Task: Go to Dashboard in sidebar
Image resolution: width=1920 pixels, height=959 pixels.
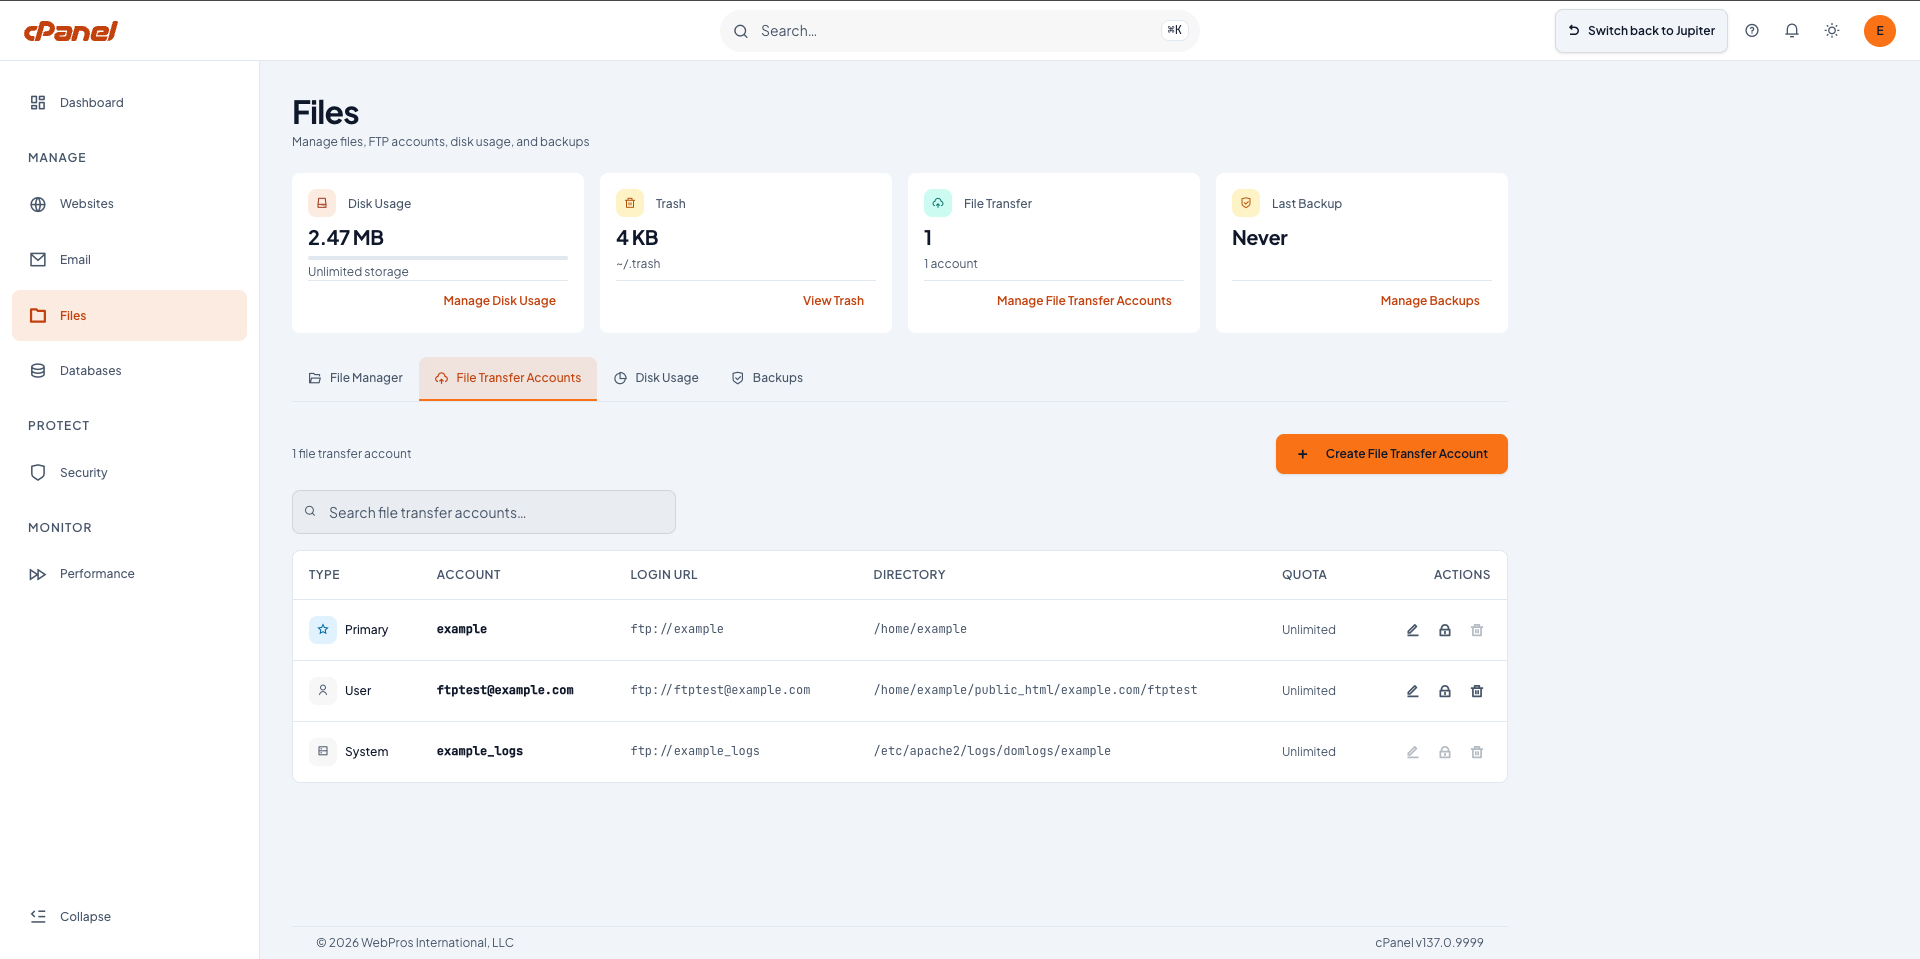Action: pyautogui.click(x=129, y=103)
